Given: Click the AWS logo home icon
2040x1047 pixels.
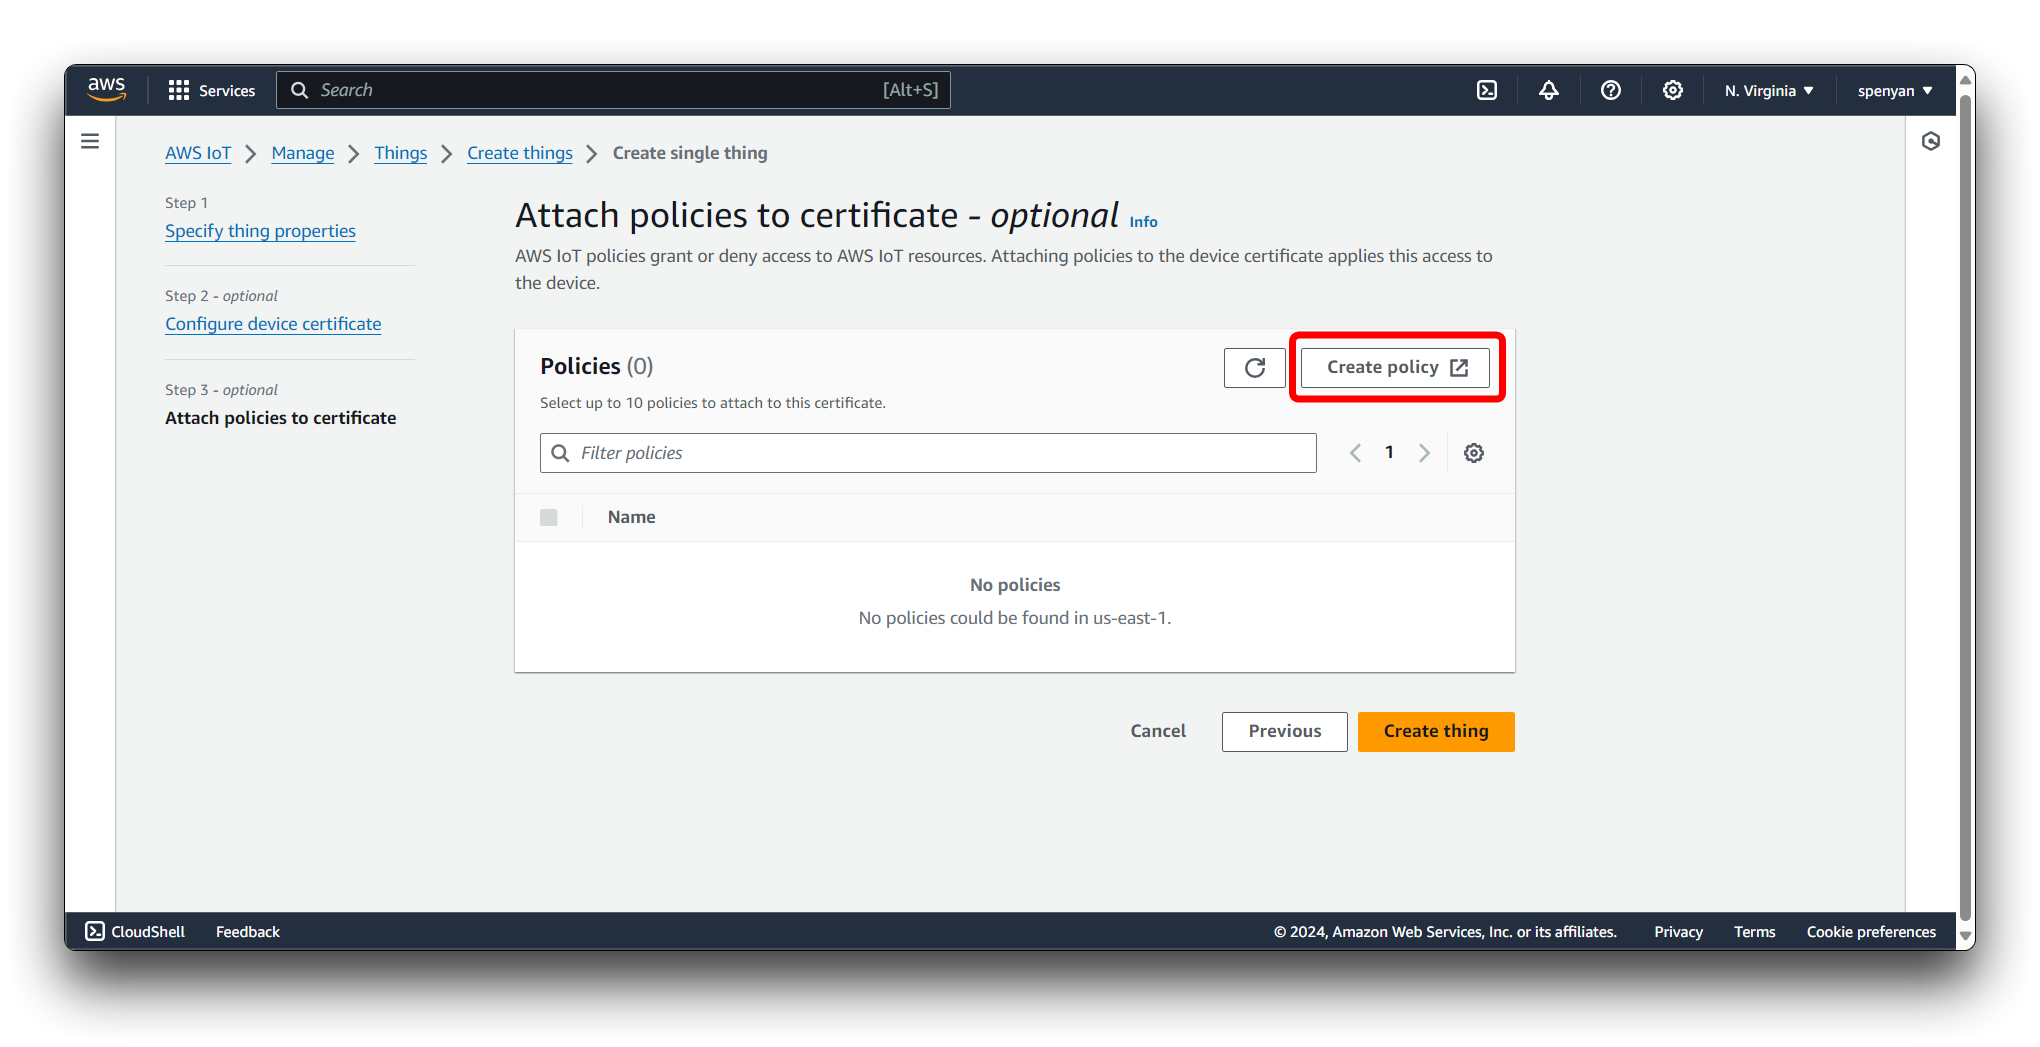Looking at the screenshot, I should click(x=106, y=89).
